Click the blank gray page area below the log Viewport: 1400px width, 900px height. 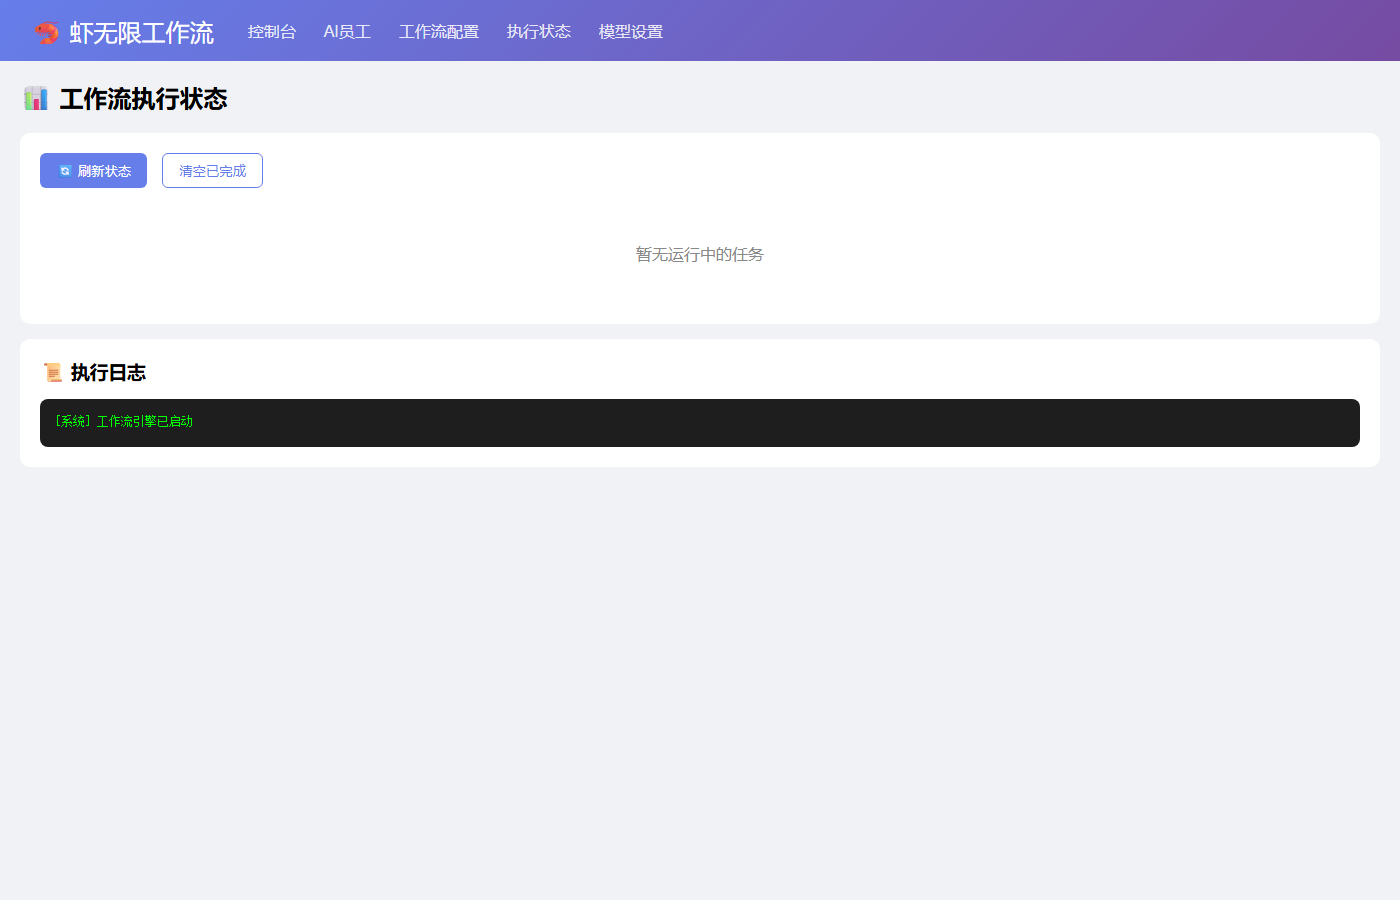pos(700,680)
